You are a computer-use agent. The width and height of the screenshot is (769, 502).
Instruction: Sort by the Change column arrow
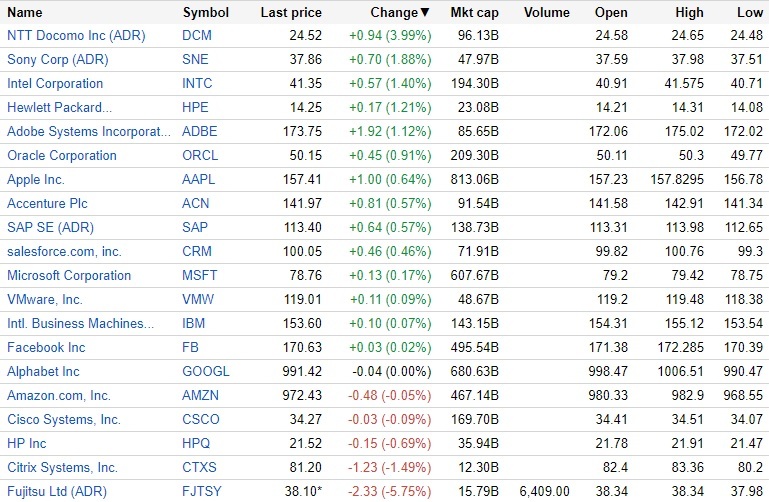click(x=425, y=13)
